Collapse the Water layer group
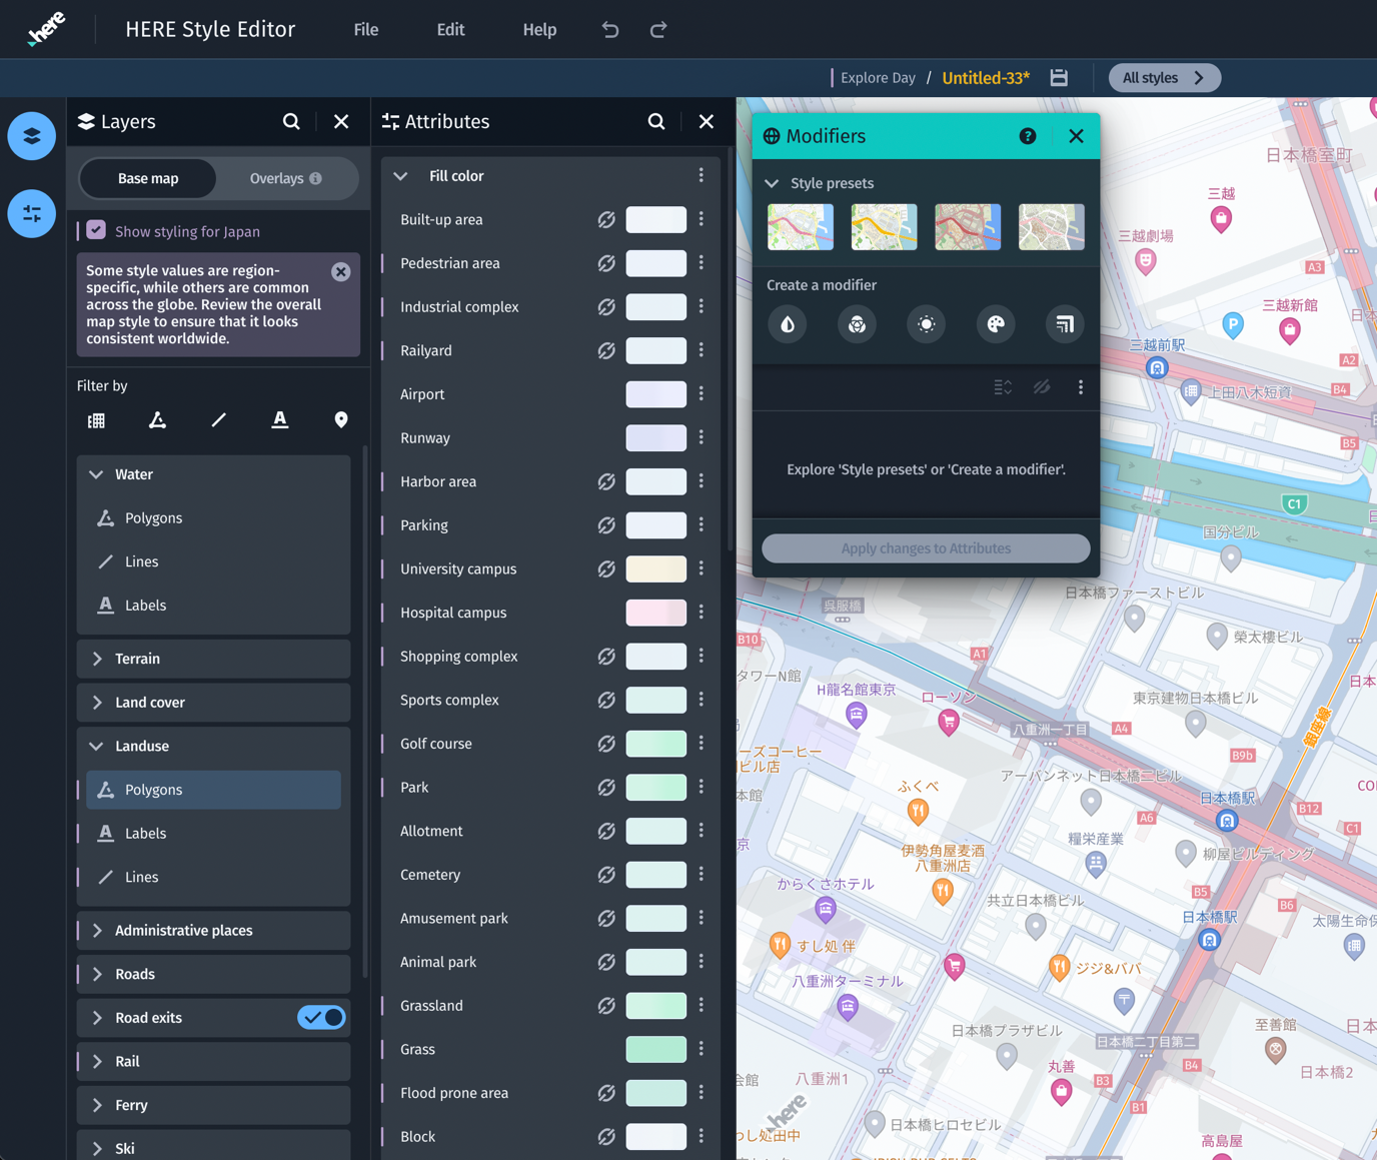The height and width of the screenshot is (1164, 1381). [x=97, y=474]
